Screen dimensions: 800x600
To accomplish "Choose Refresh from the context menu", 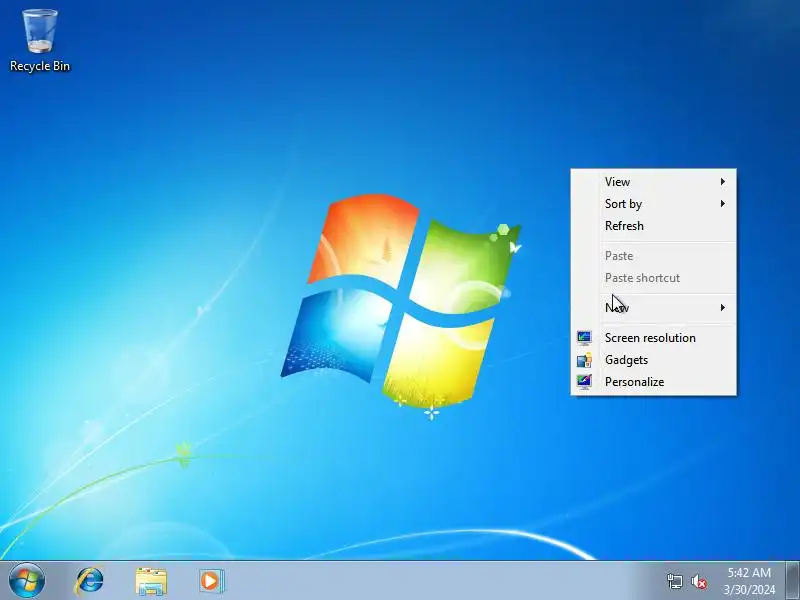I will point(654,226).
